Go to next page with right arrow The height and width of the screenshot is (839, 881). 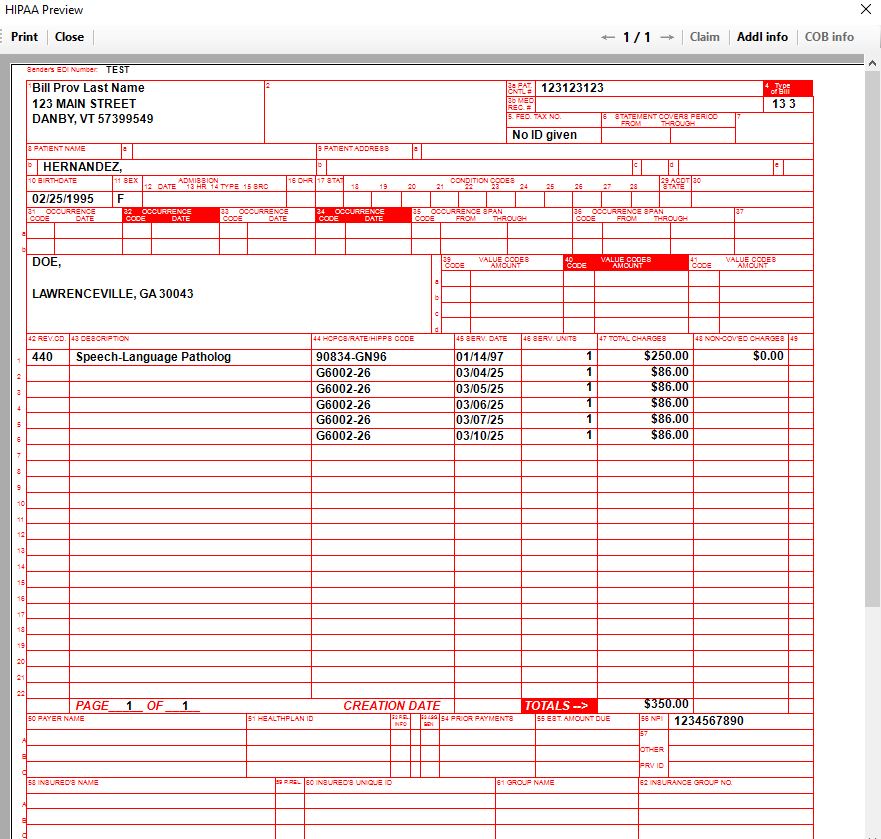[666, 37]
